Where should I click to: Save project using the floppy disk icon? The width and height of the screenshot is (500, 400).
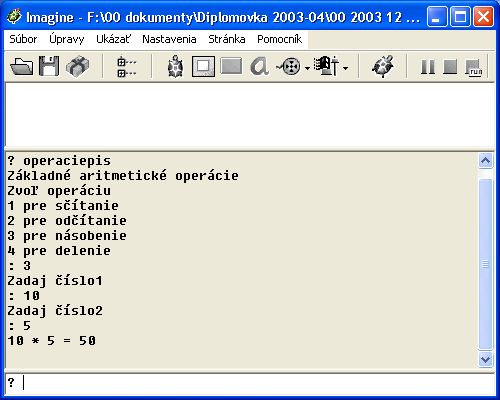tap(49, 66)
